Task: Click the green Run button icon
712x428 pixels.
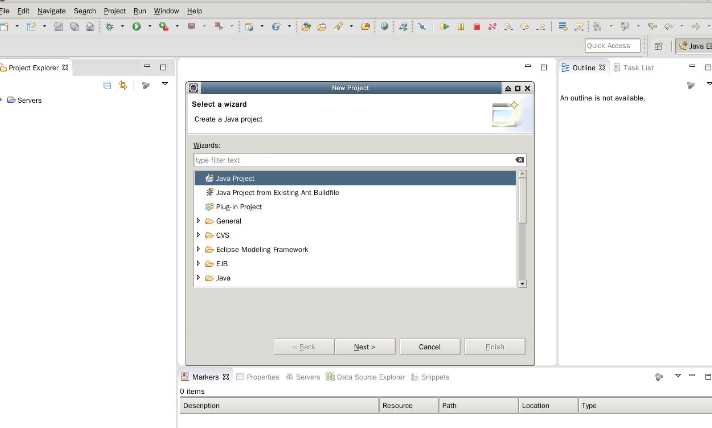Action: coord(136,27)
